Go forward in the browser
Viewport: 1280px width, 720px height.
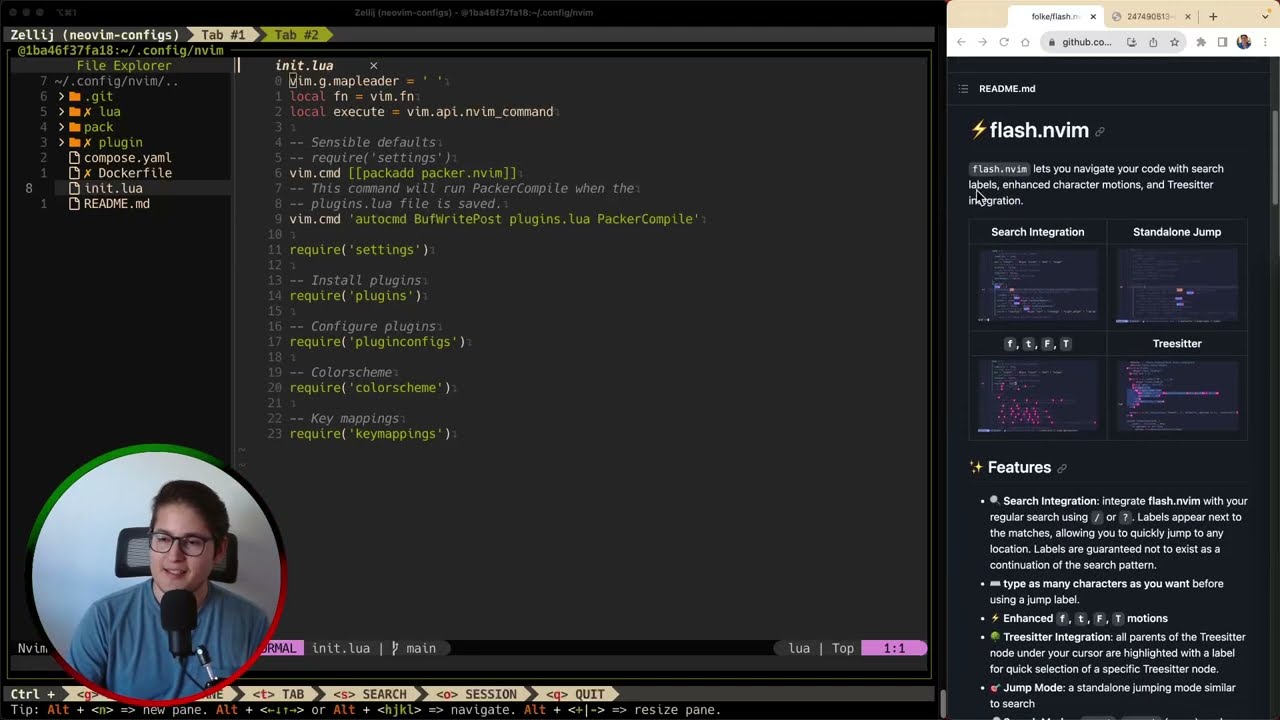point(982,42)
